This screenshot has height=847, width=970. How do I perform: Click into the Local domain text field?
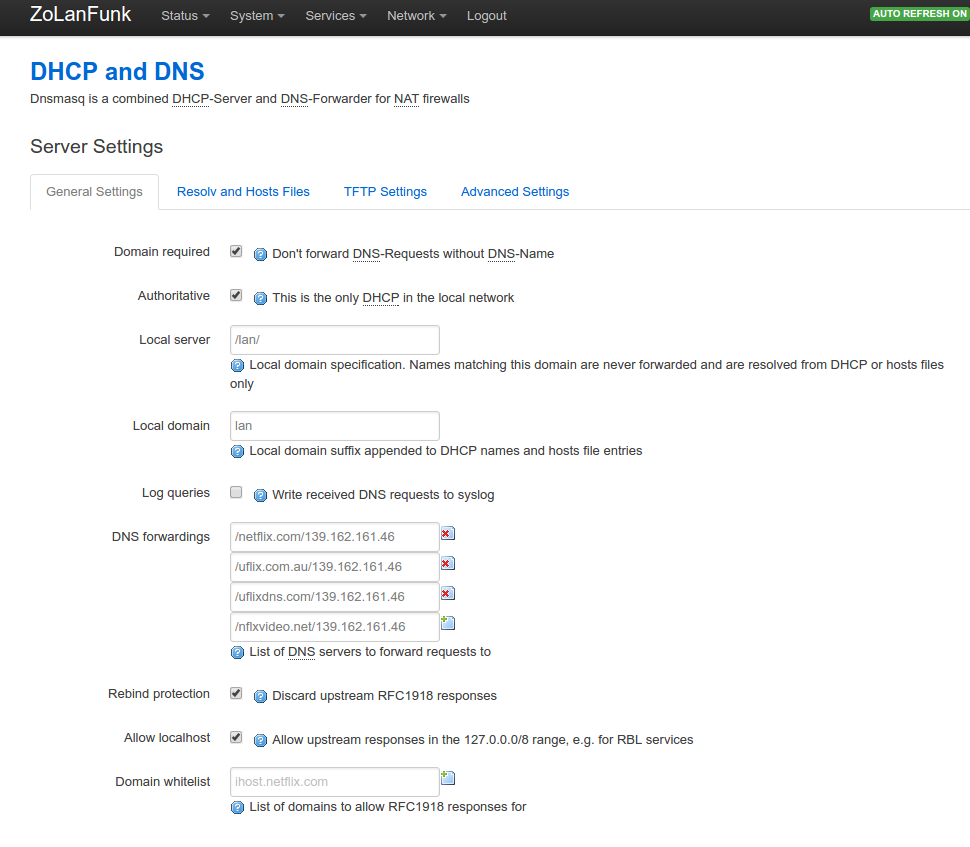pos(334,426)
